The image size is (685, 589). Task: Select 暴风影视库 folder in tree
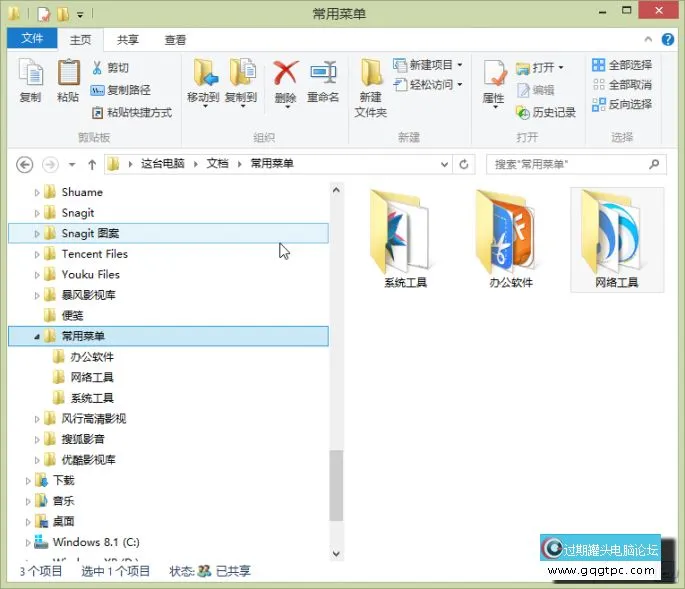pyautogui.click(x=88, y=295)
